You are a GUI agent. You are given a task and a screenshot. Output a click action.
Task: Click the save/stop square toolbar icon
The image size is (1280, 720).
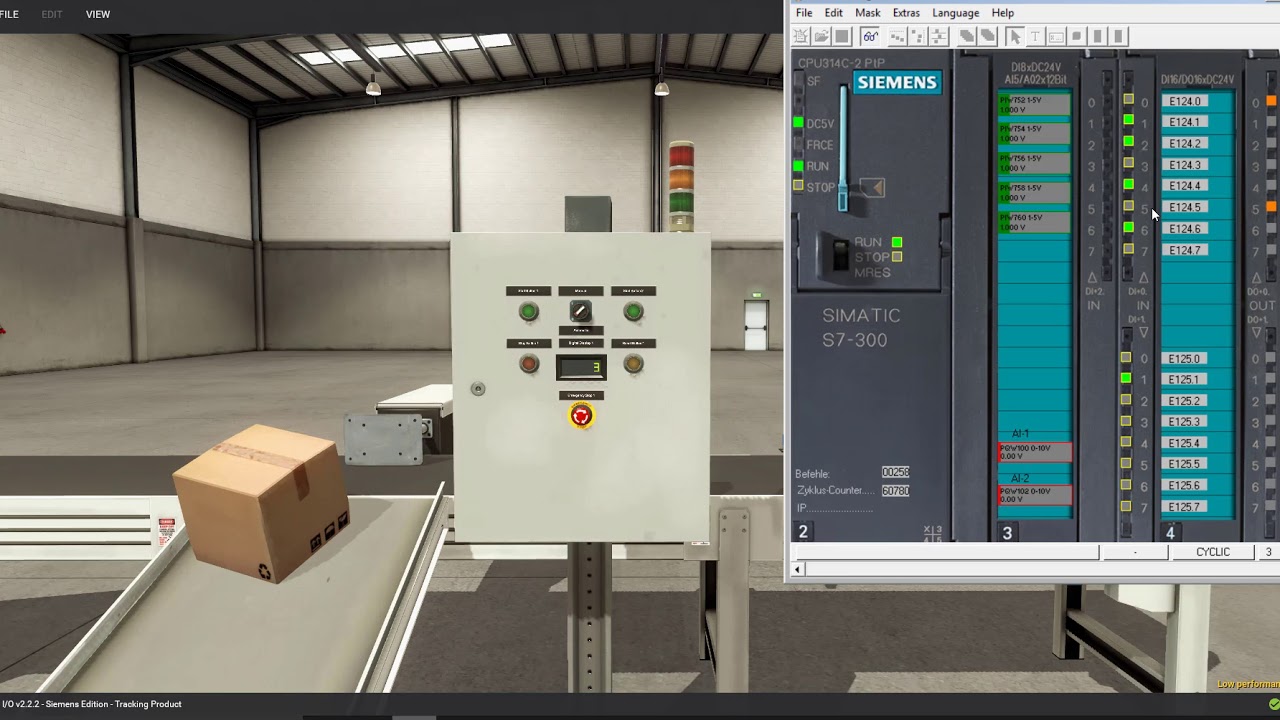click(x=842, y=36)
